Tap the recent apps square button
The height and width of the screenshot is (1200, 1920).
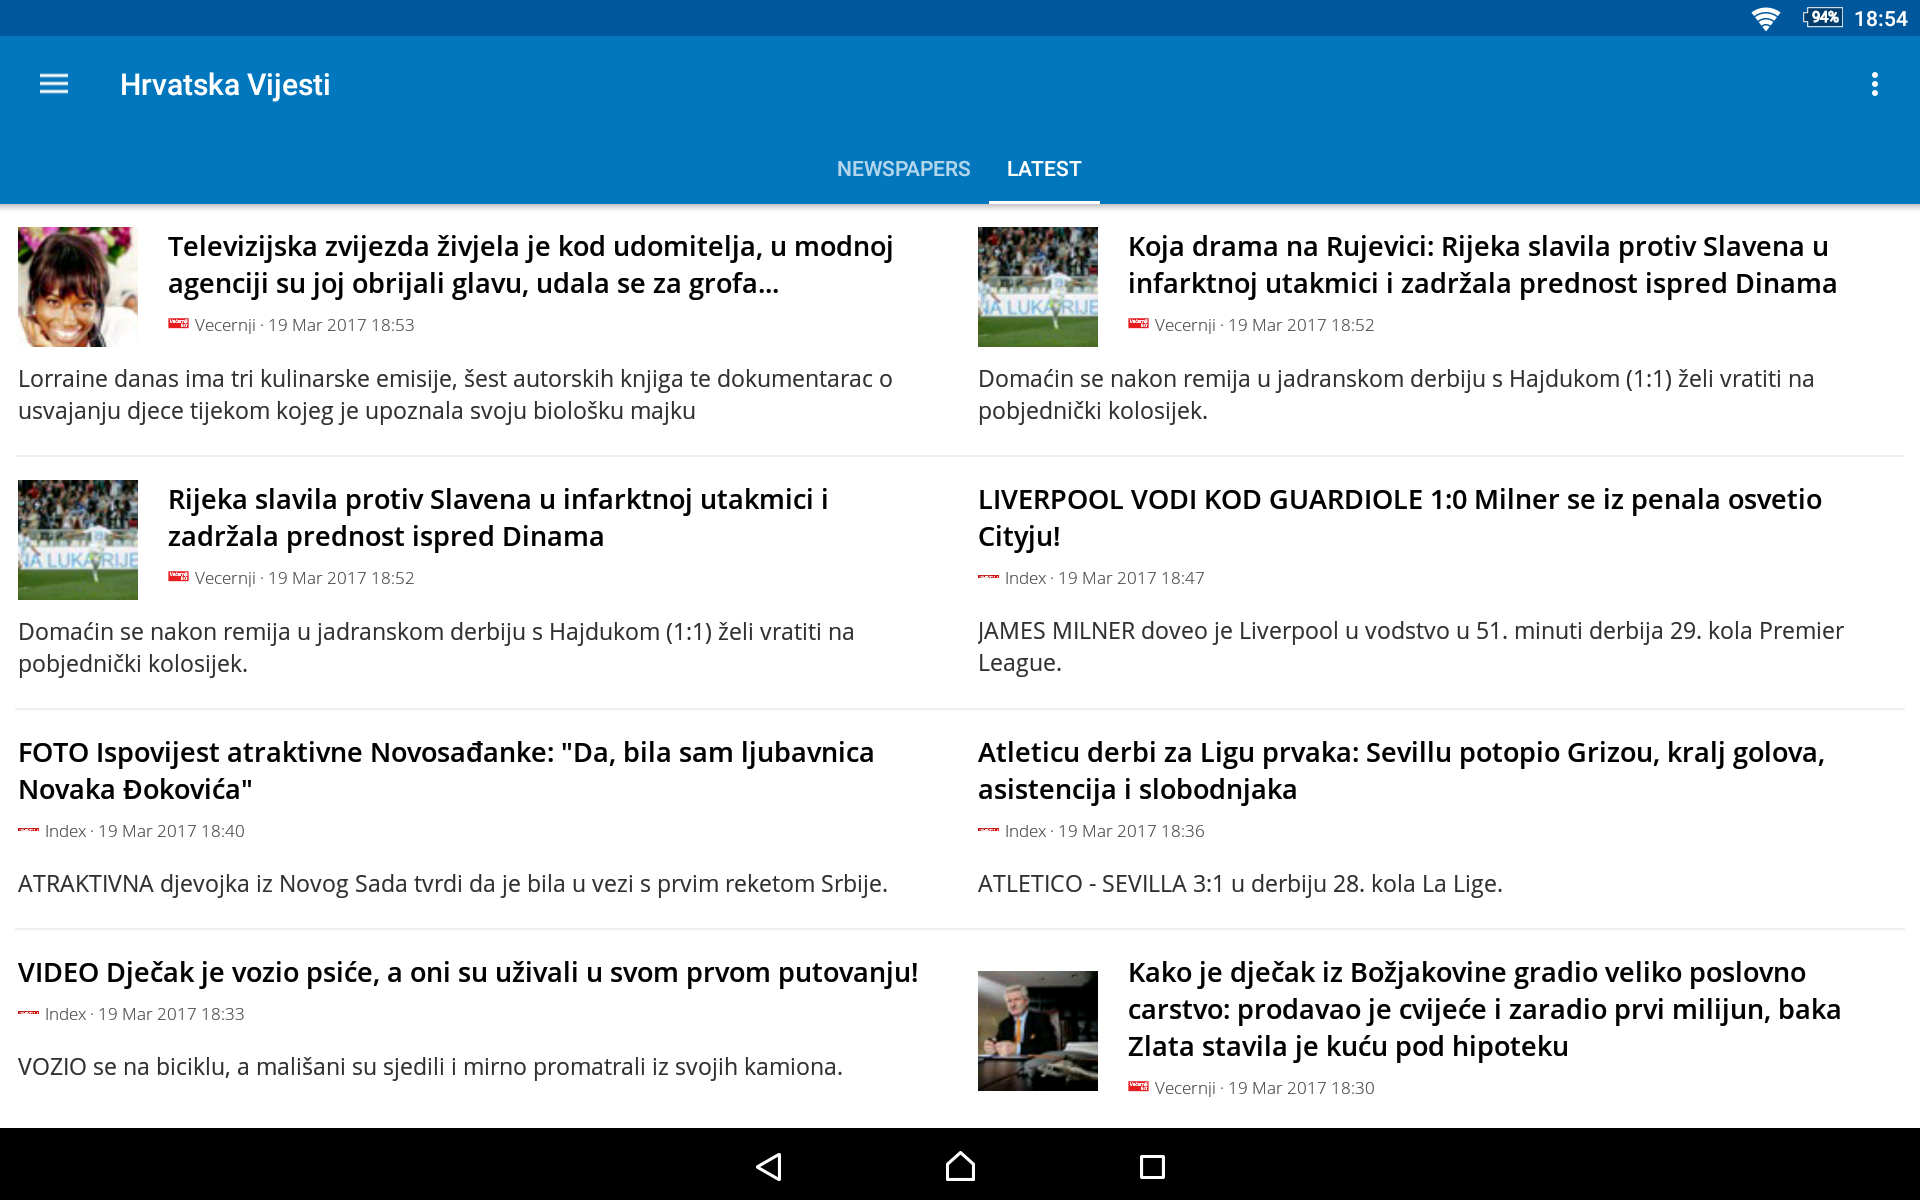click(x=1152, y=1166)
